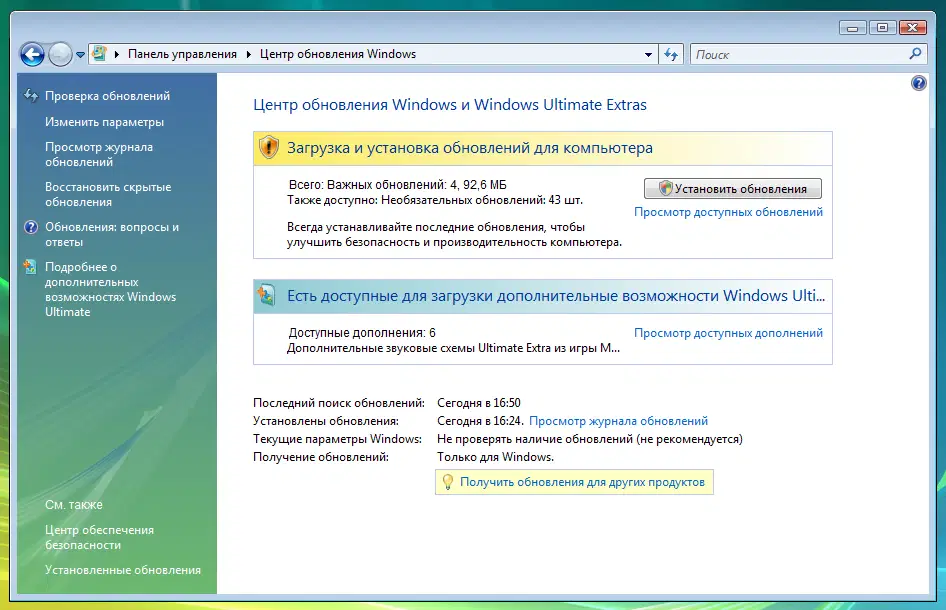Open Подробнее о дополнительных возможностях Windows Ultimate
Screen dimensions: 946x610
[x=110, y=289]
